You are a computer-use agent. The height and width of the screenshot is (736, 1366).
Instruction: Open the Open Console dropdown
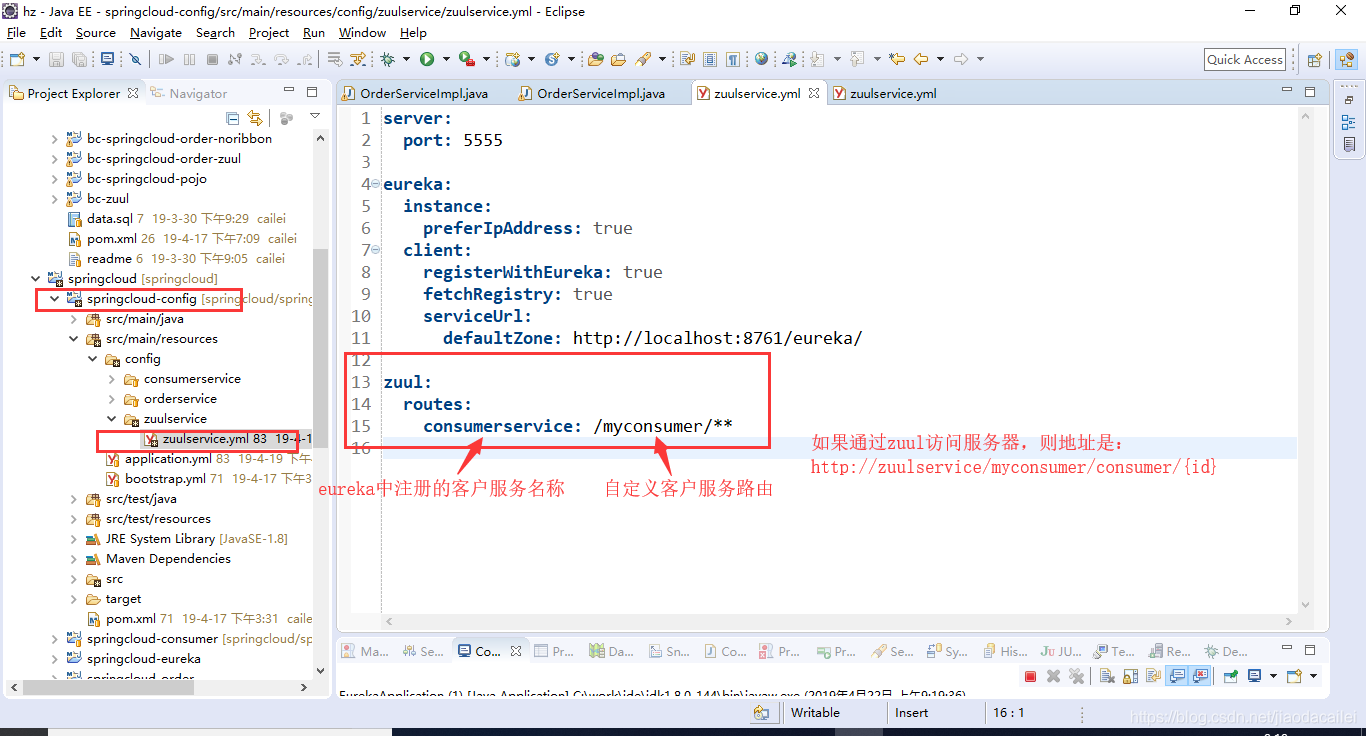(x=1312, y=676)
